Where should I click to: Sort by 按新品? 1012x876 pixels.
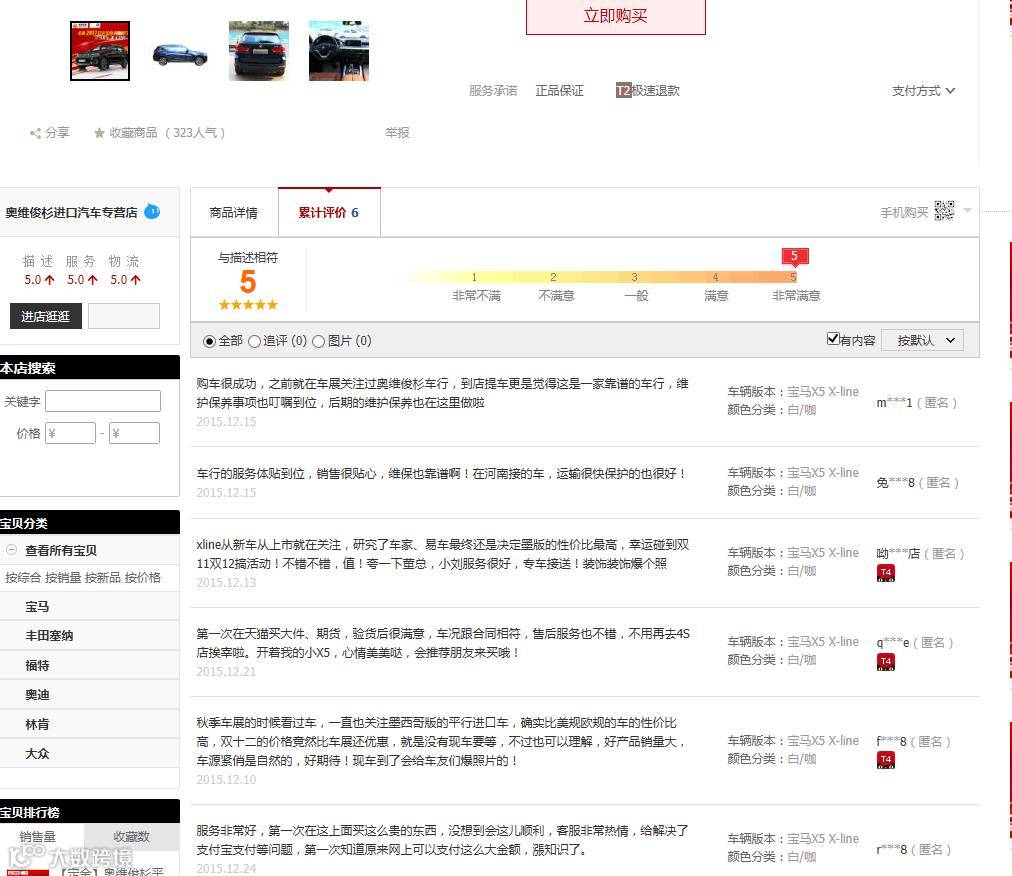[103, 578]
